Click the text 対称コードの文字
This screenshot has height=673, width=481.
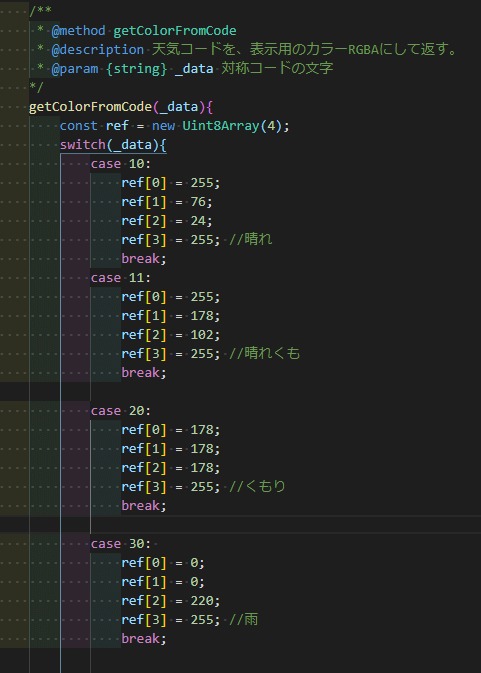click(277, 68)
